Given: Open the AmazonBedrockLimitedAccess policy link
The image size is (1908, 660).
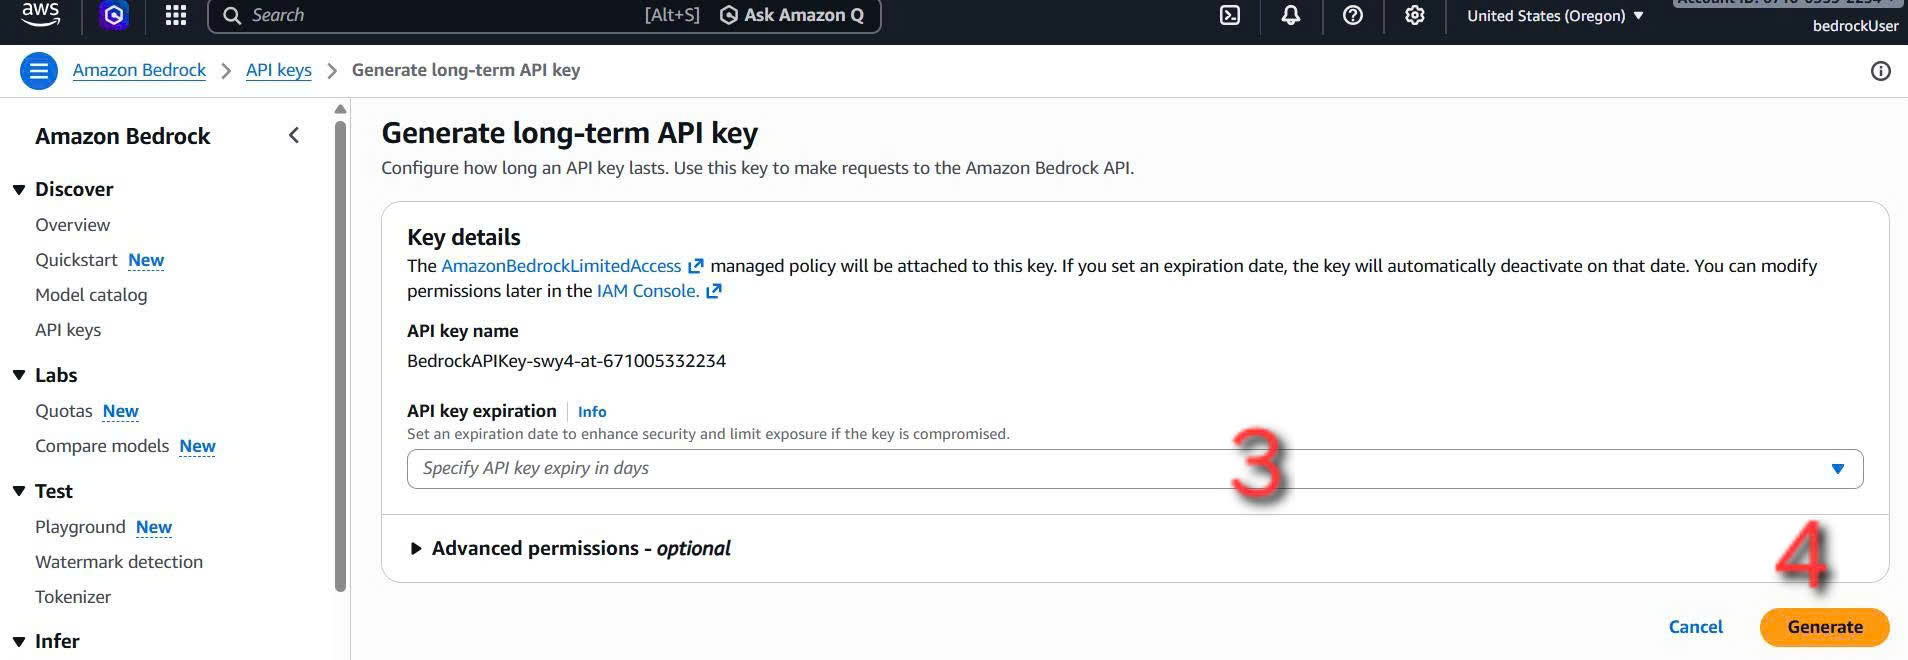Looking at the screenshot, I should [x=560, y=266].
